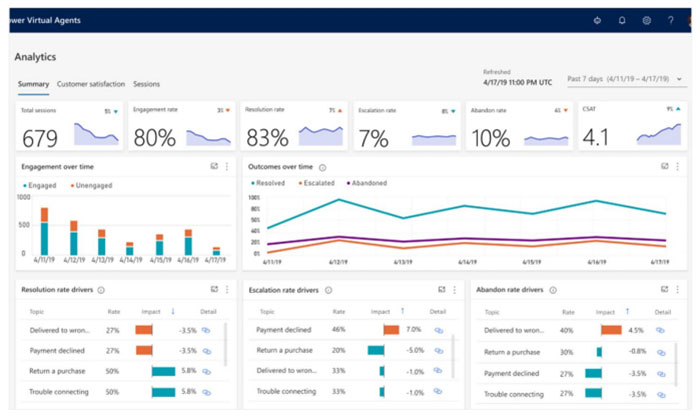The image size is (700, 420).
Task: Toggle the Engaged legend item
Action: (40, 185)
